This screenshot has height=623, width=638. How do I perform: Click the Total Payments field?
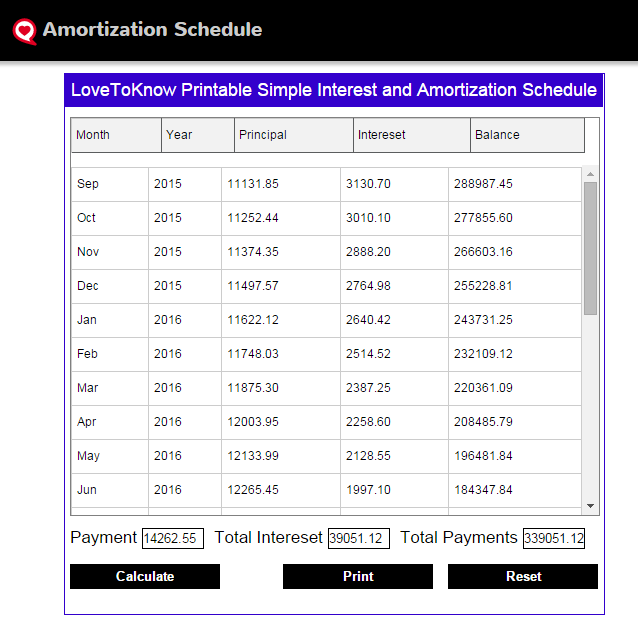(x=553, y=538)
